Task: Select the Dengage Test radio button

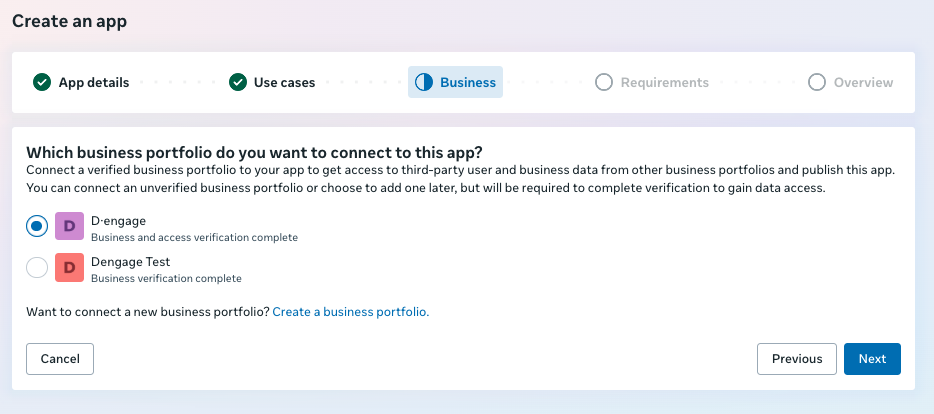Action: 37,267
